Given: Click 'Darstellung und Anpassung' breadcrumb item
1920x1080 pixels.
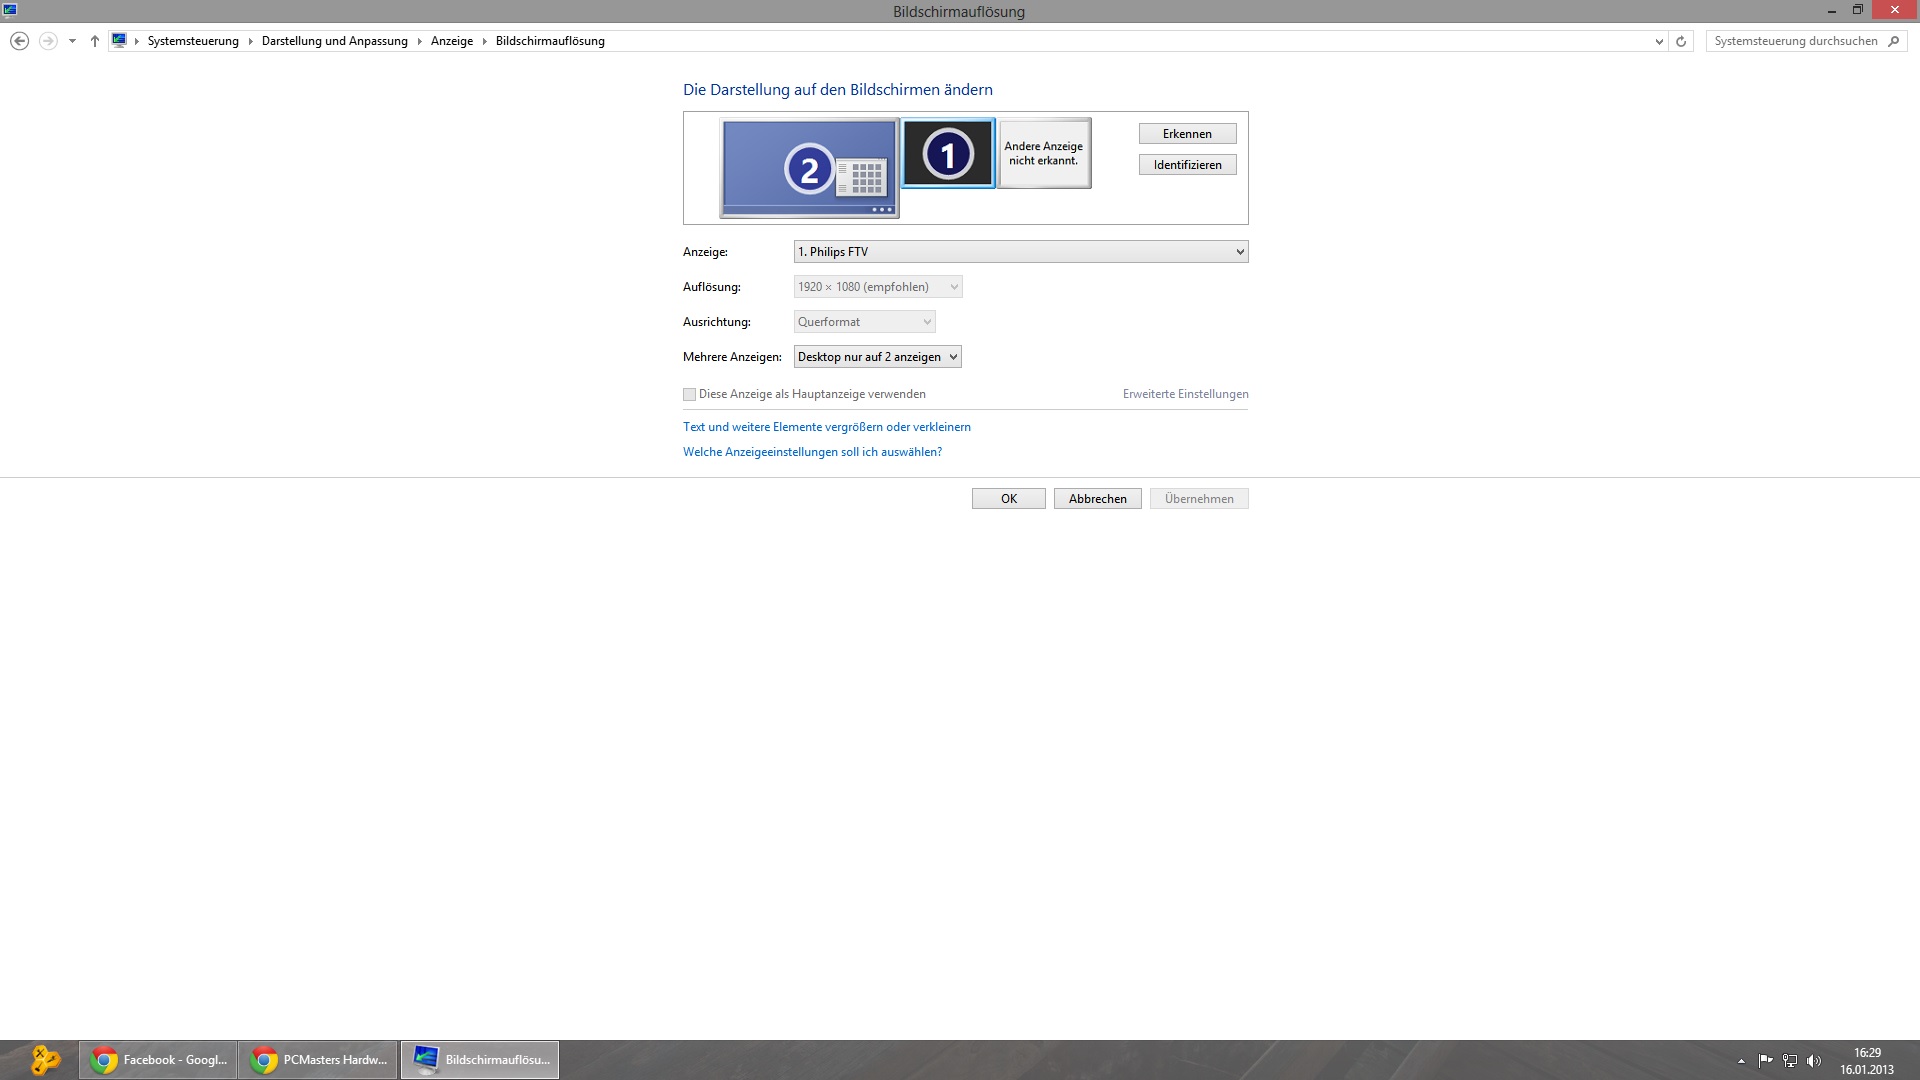Looking at the screenshot, I should point(334,41).
